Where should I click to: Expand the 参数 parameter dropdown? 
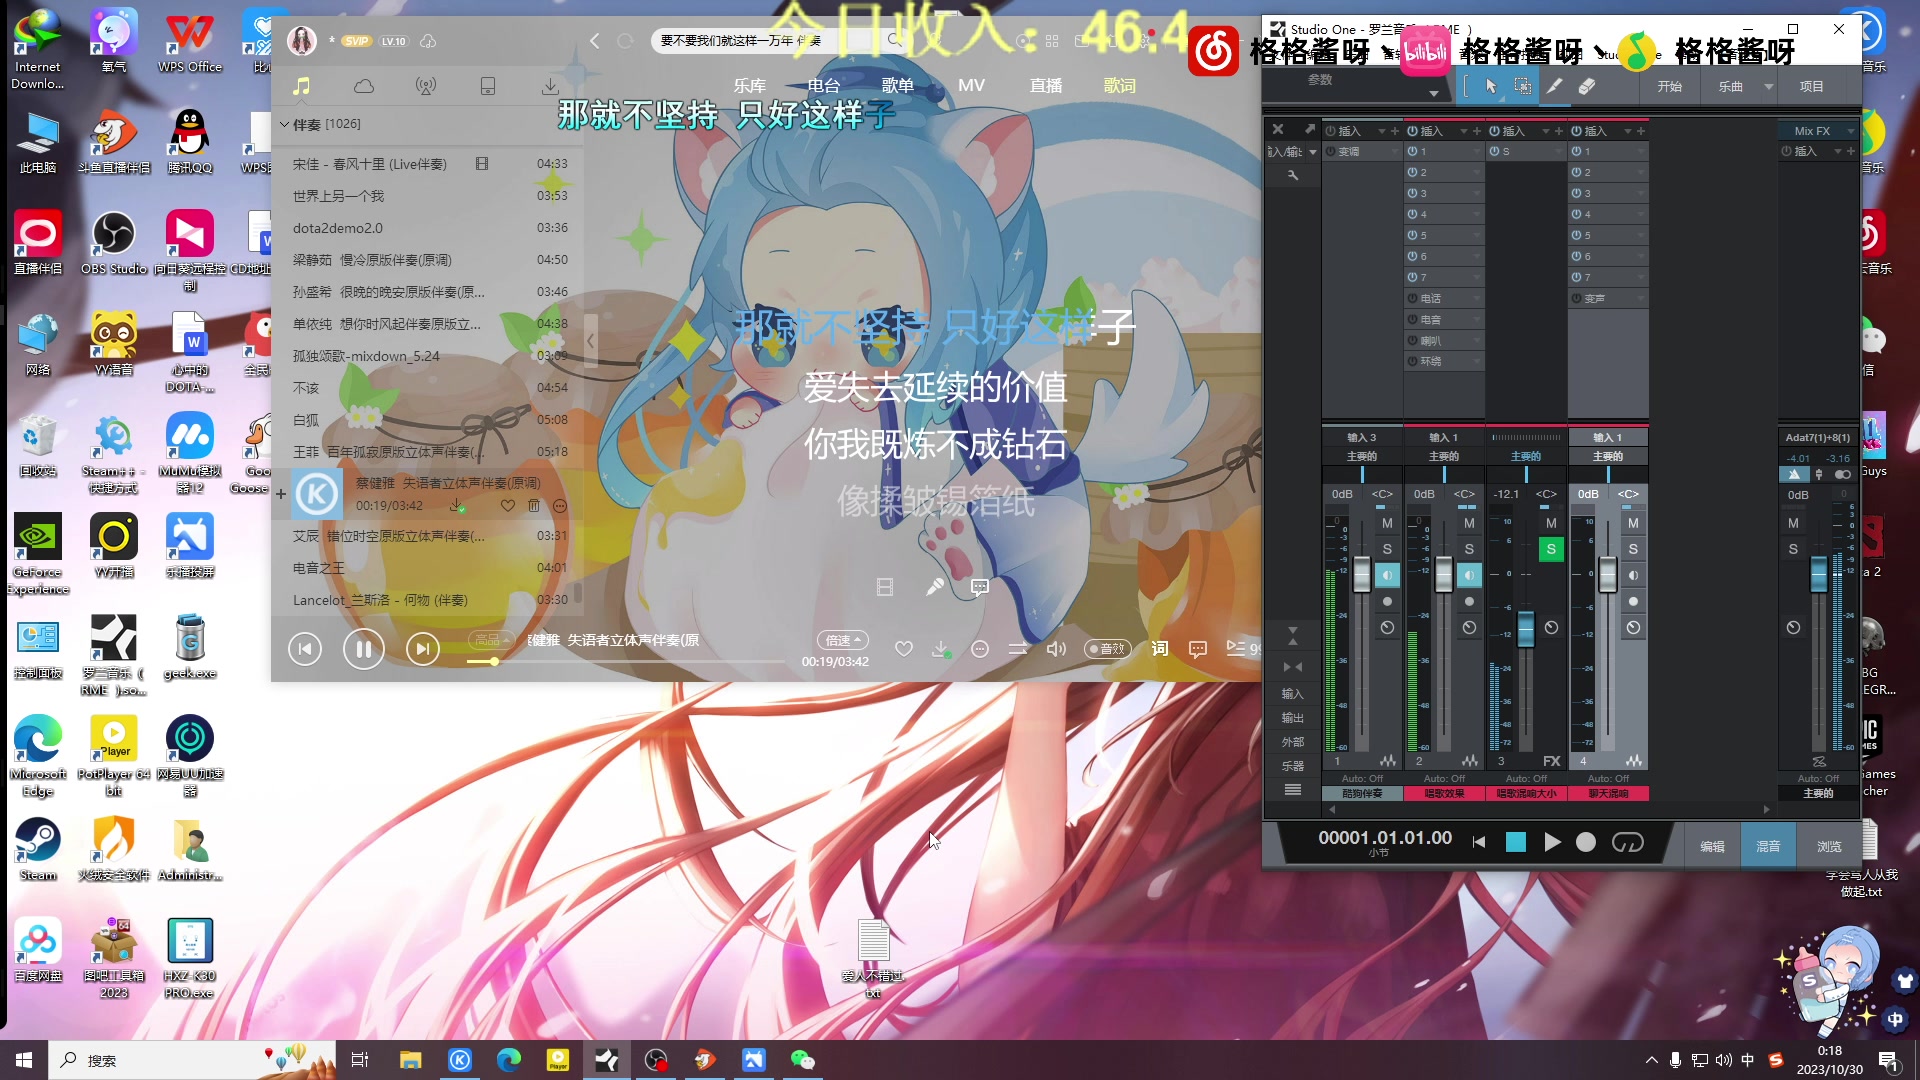(1433, 93)
